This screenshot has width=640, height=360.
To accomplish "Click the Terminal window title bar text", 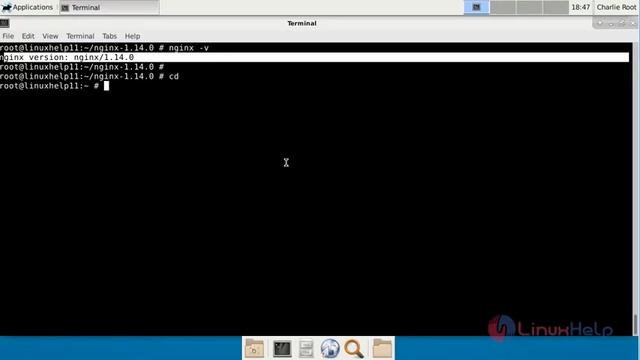I will pyautogui.click(x=302, y=23).
